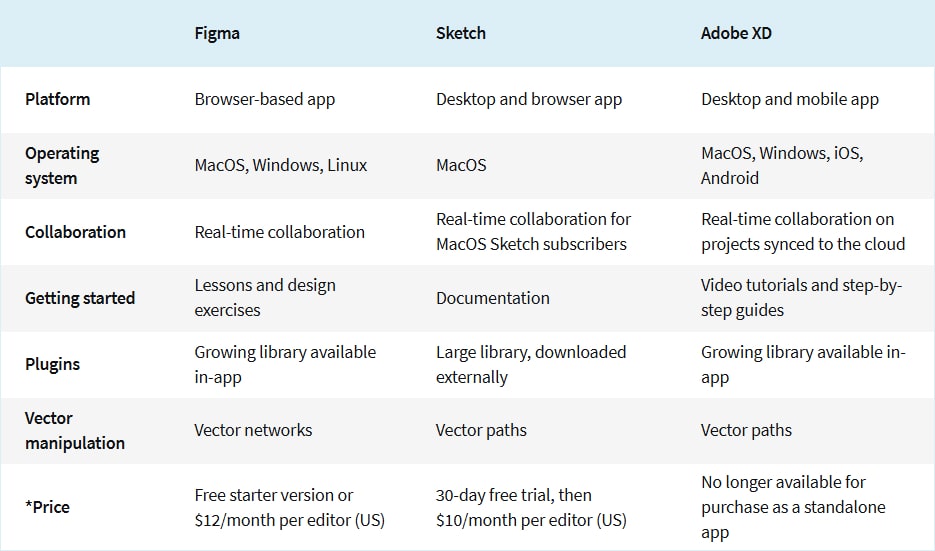Click the Sketch column header
935x551 pixels.
(461, 33)
